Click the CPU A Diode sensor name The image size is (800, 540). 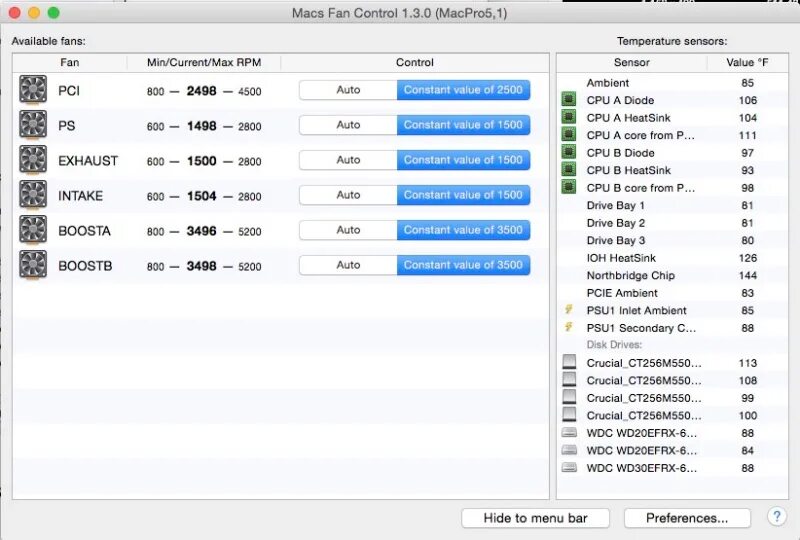(620, 100)
